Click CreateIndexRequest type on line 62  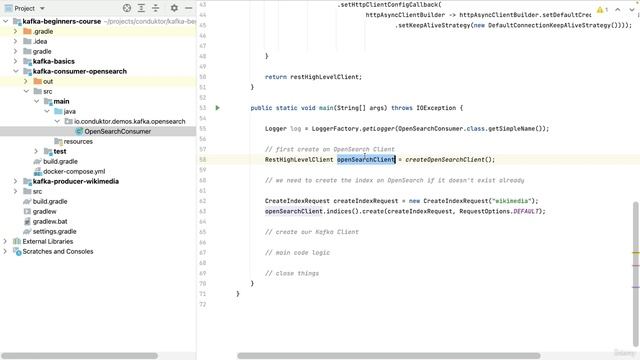(x=297, y=201)
